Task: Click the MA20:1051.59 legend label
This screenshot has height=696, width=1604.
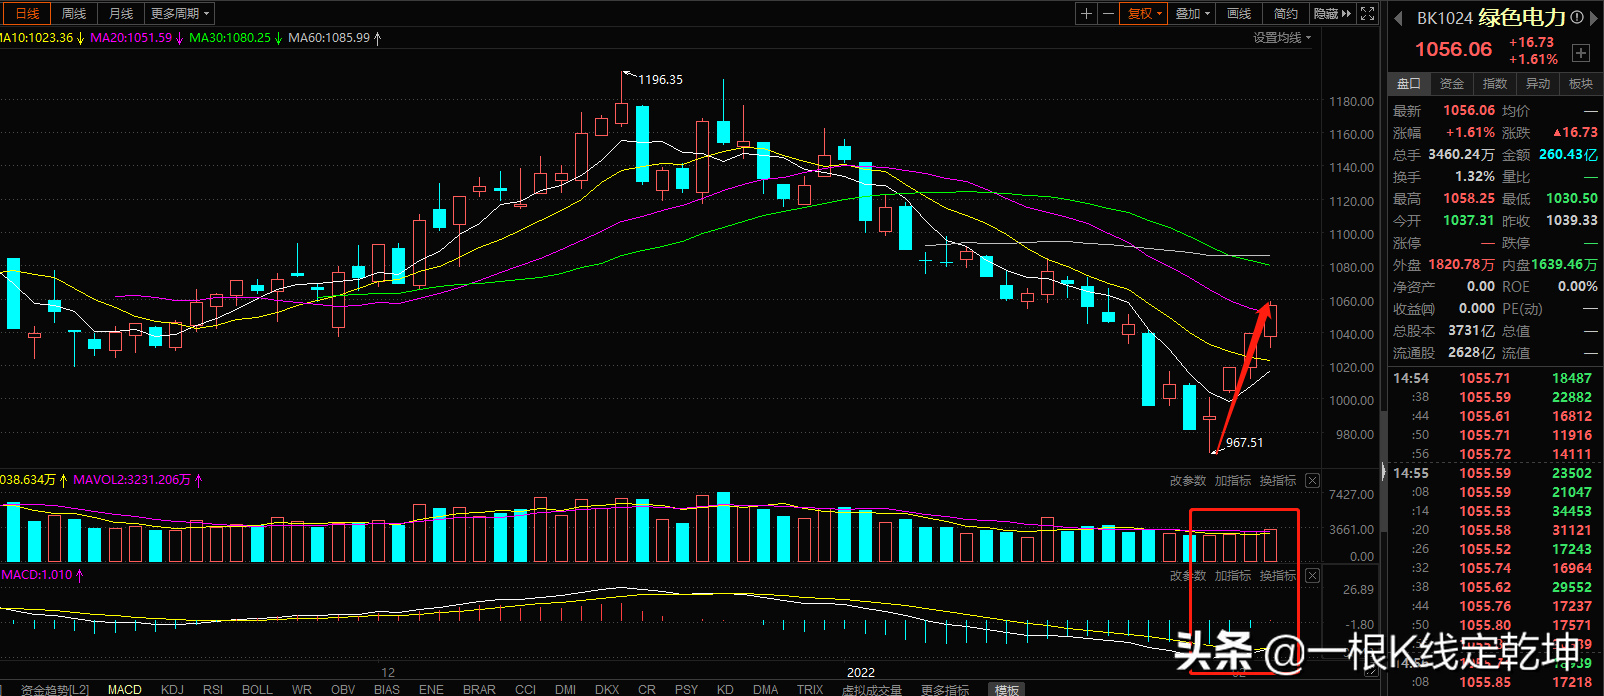Action: point(131,38)
